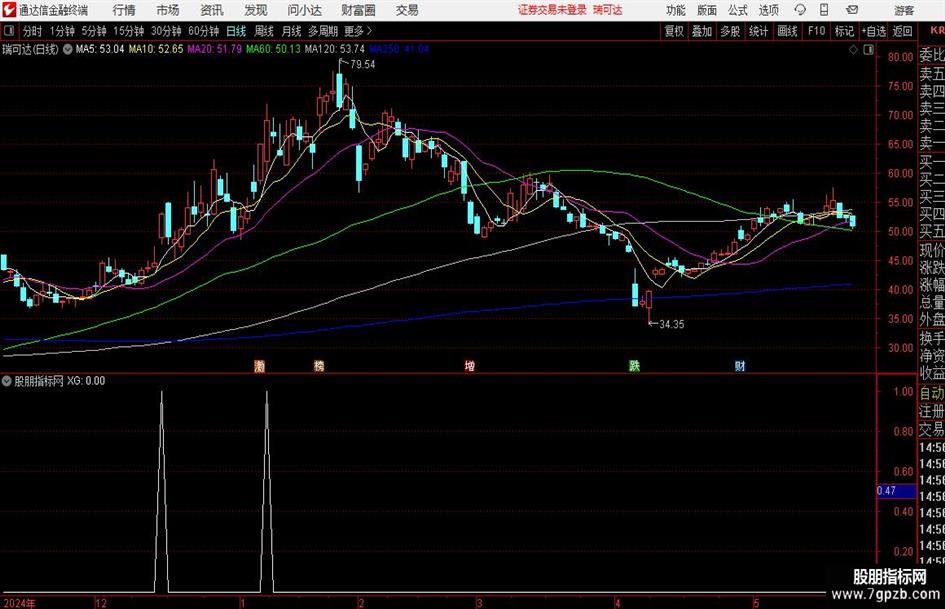Screen dimensions: 945x609
Task: Click the MA5: 53.04 indicator label
Action: click(100, 49)
